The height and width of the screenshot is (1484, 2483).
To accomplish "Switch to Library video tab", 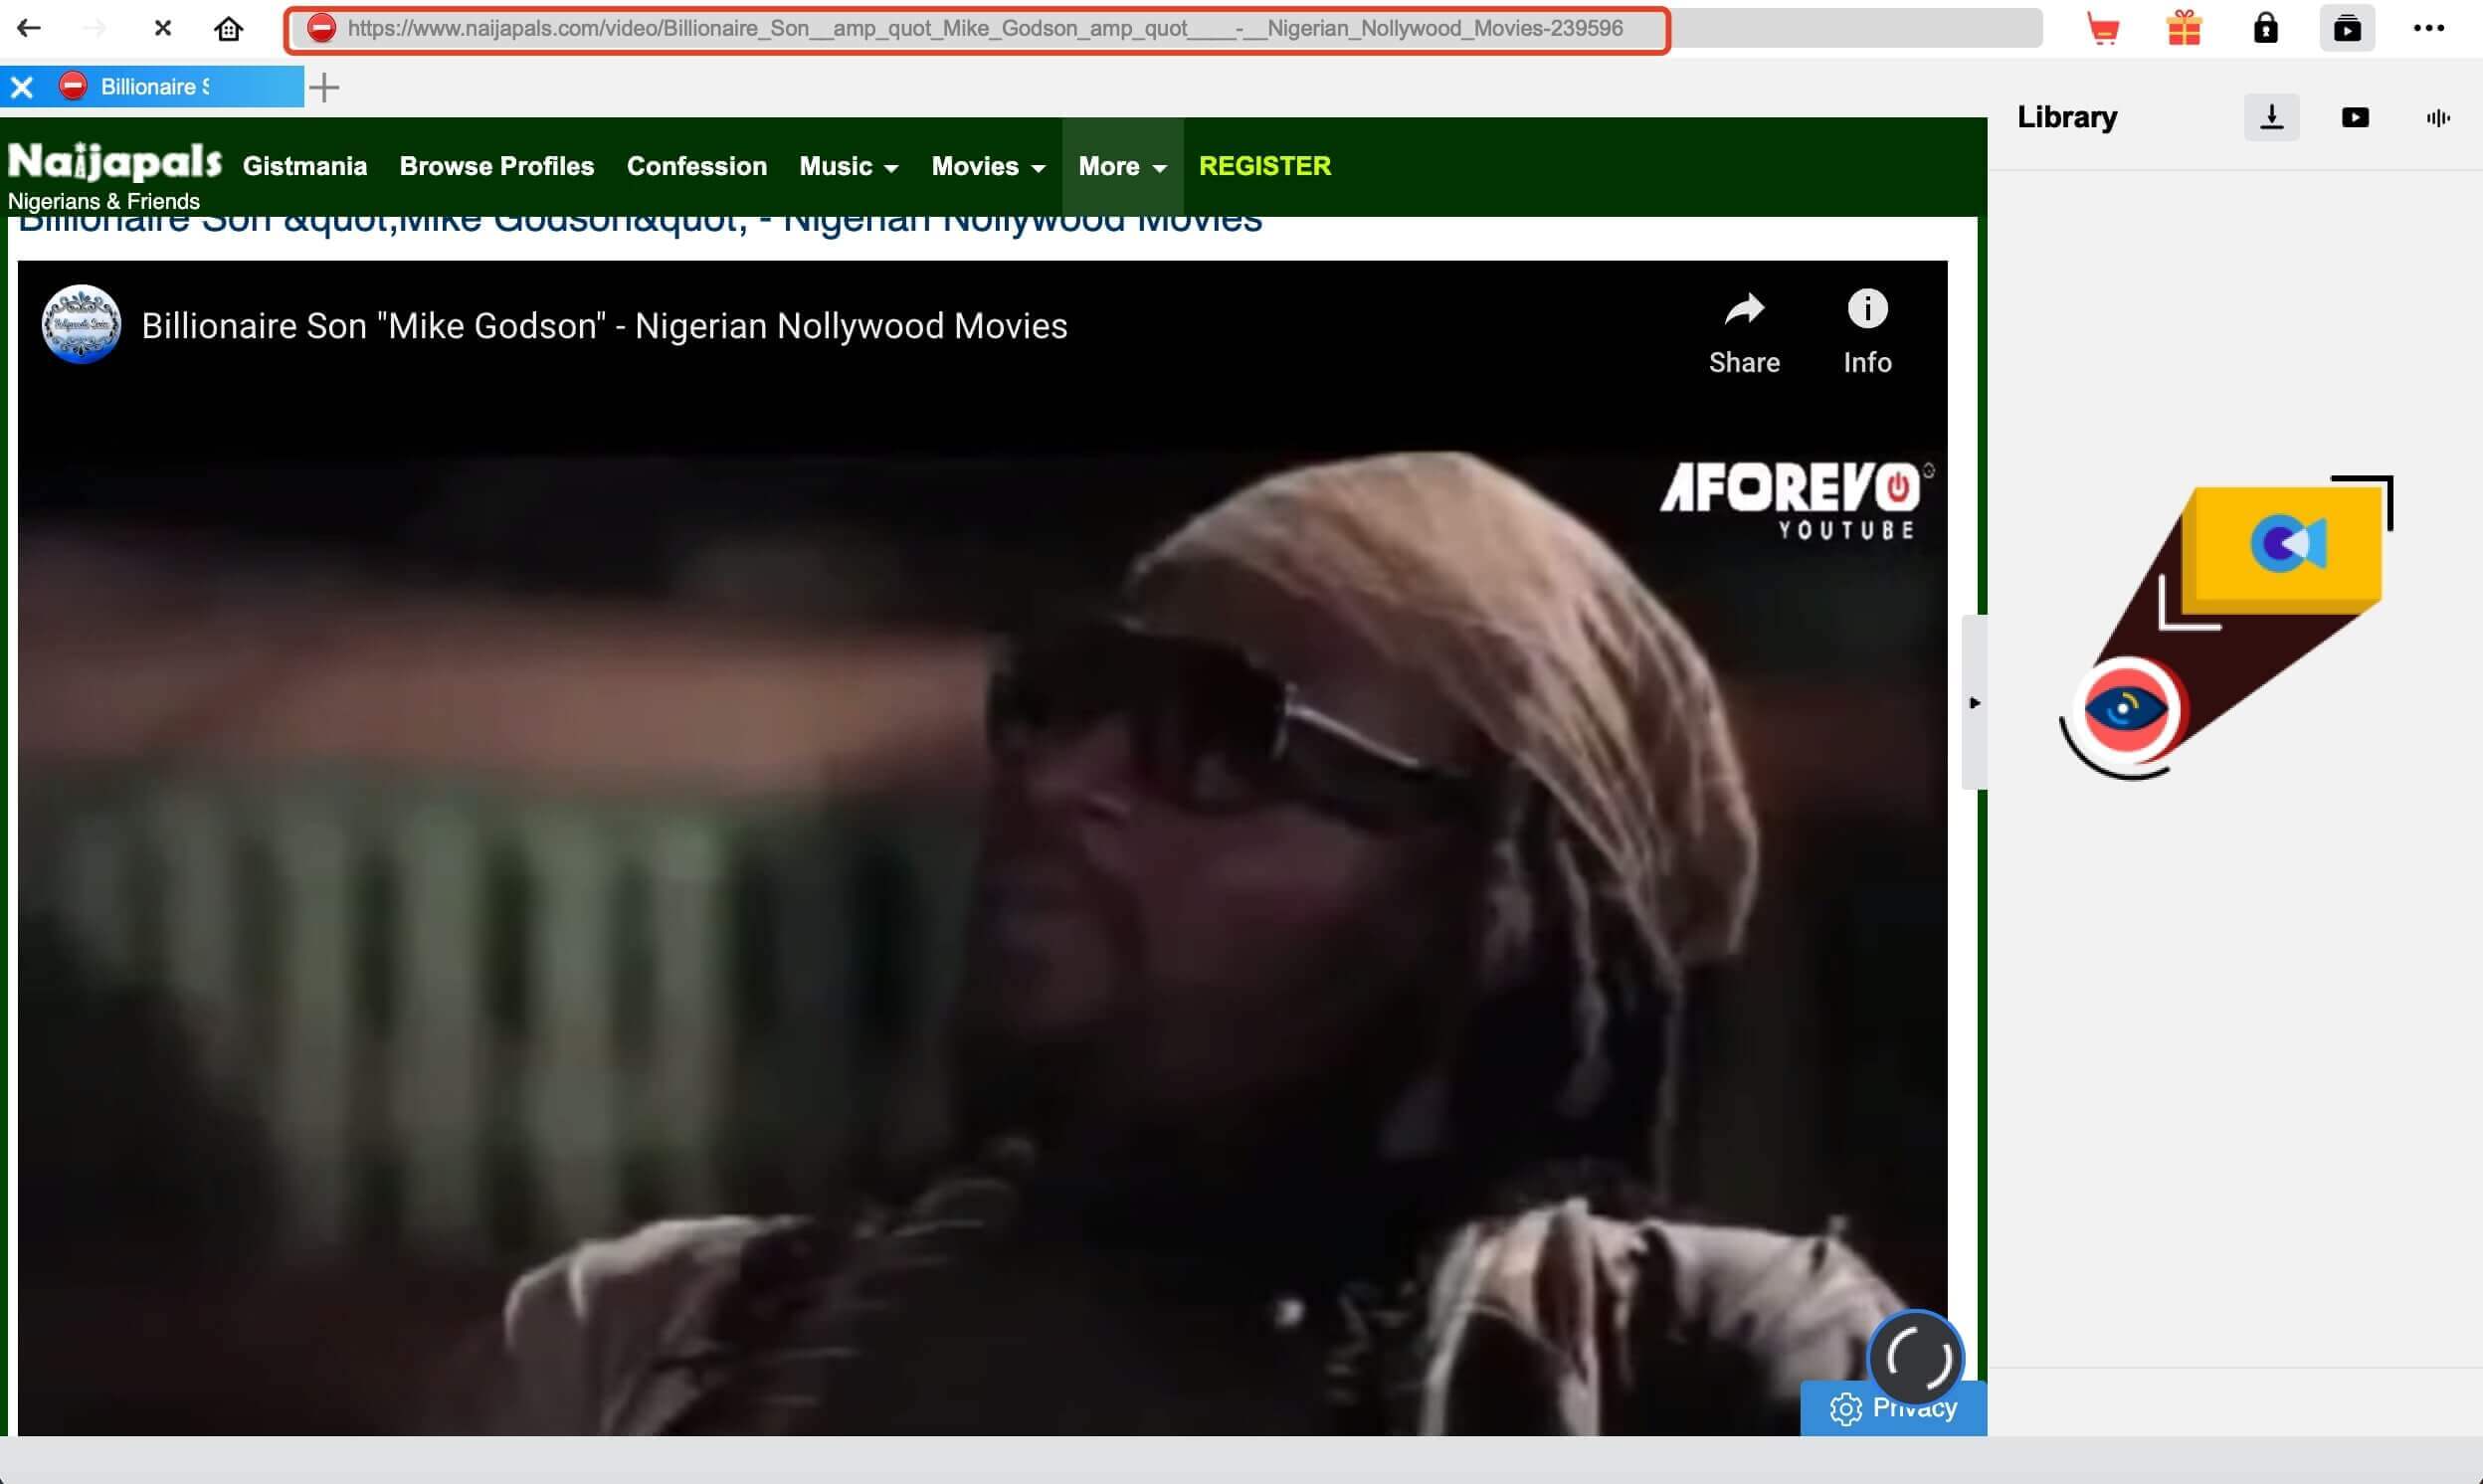I will point(2354,118).
